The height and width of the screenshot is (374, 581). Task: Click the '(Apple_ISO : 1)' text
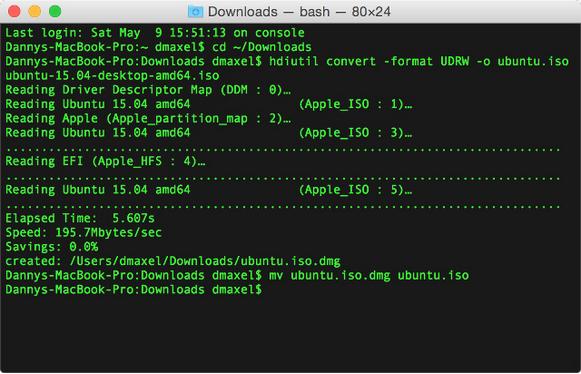point(355,104)
